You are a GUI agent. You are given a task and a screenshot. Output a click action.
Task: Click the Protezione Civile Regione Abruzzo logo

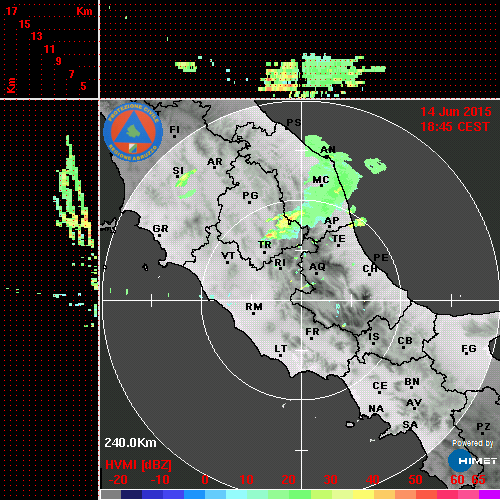133,132
